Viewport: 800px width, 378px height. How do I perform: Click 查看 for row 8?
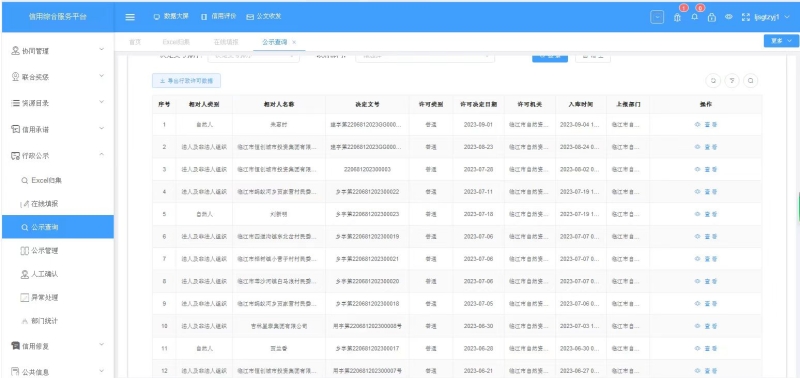(706, 282)
